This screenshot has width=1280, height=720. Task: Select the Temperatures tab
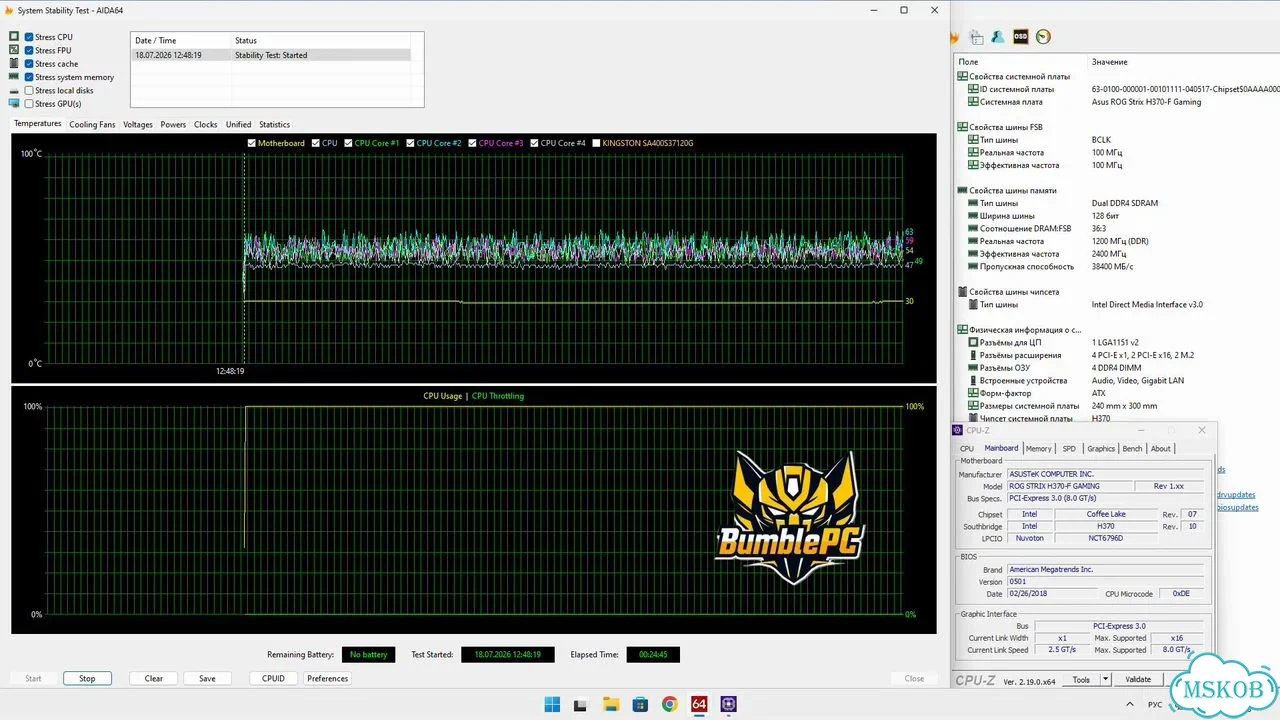click(38, 124)
